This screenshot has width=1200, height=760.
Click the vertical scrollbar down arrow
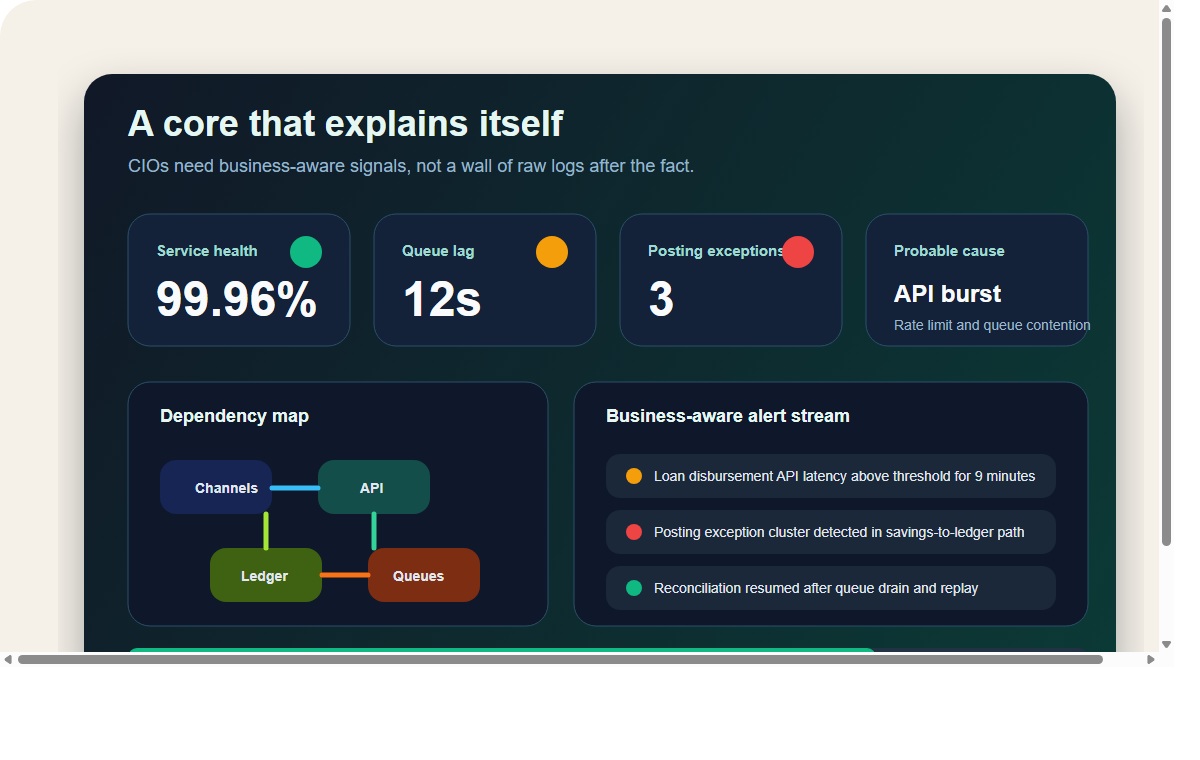1165,645
